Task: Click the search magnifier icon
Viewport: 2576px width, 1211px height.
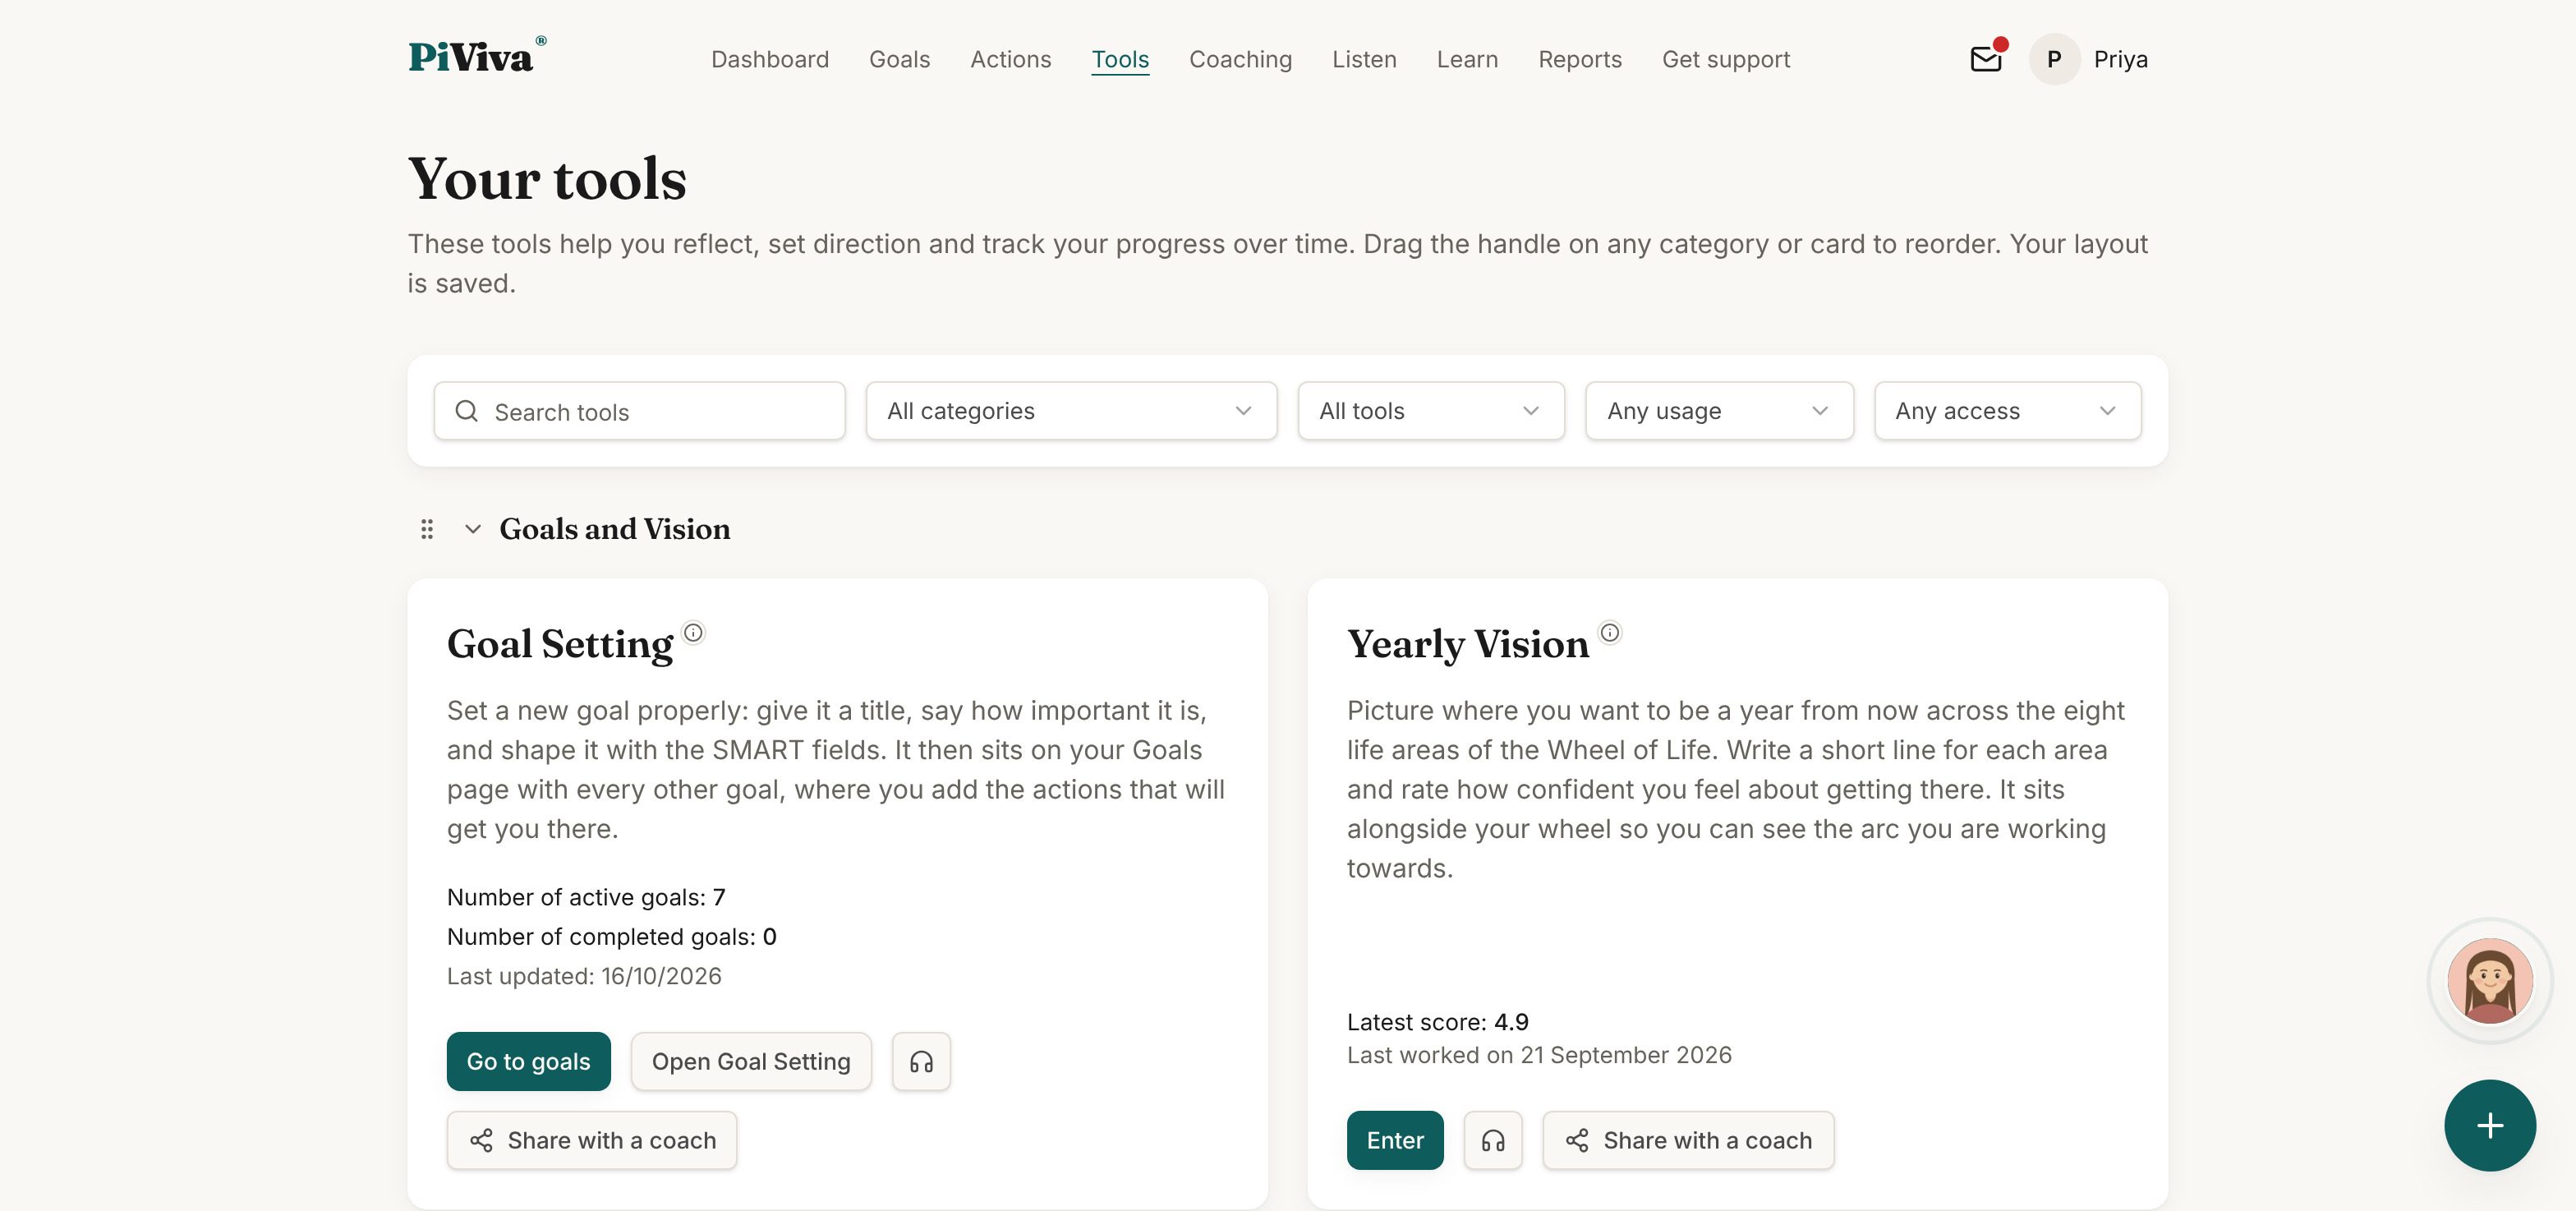Action: (x=466, y=411)
